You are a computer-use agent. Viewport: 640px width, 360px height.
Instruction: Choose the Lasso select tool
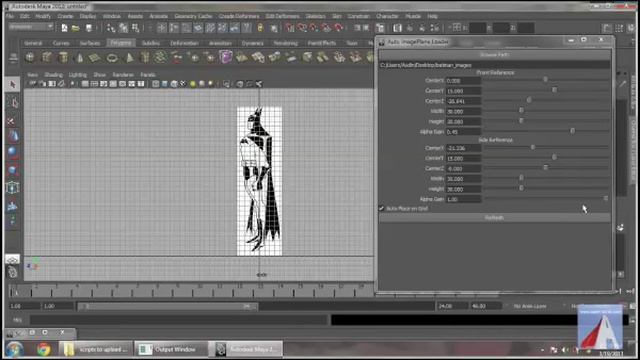coord(13,102)
